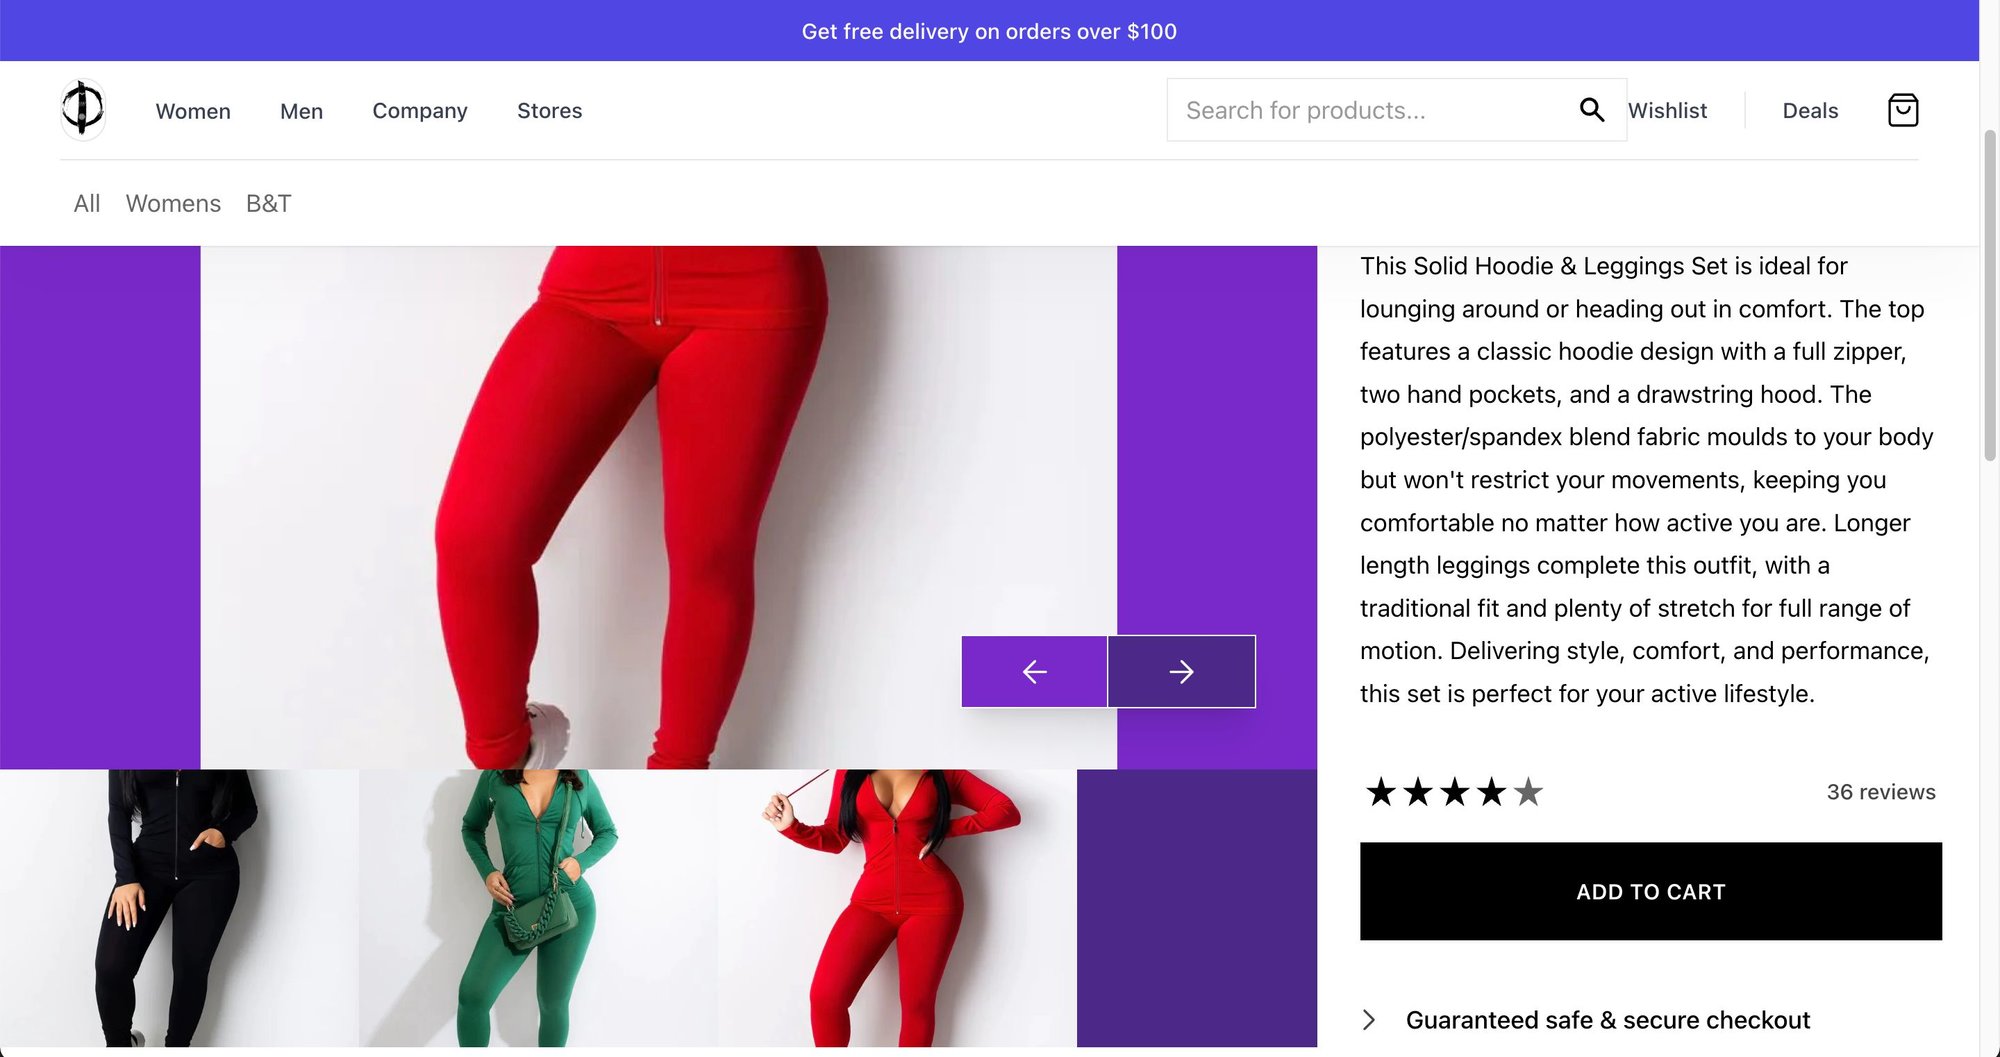Click the star rating icons
Image resolution: width=2000 pixels, height=1057 pixels.
(x=1454, y=792)
